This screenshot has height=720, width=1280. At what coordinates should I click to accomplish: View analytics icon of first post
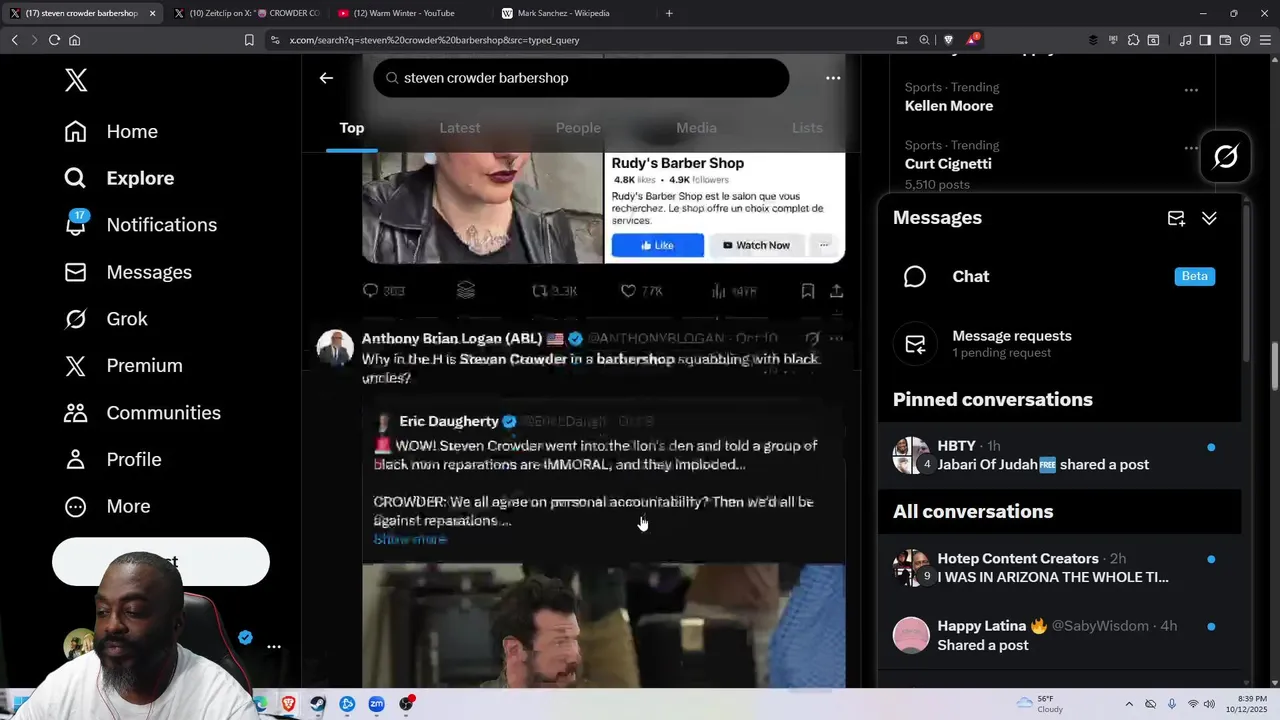(718, 291)
